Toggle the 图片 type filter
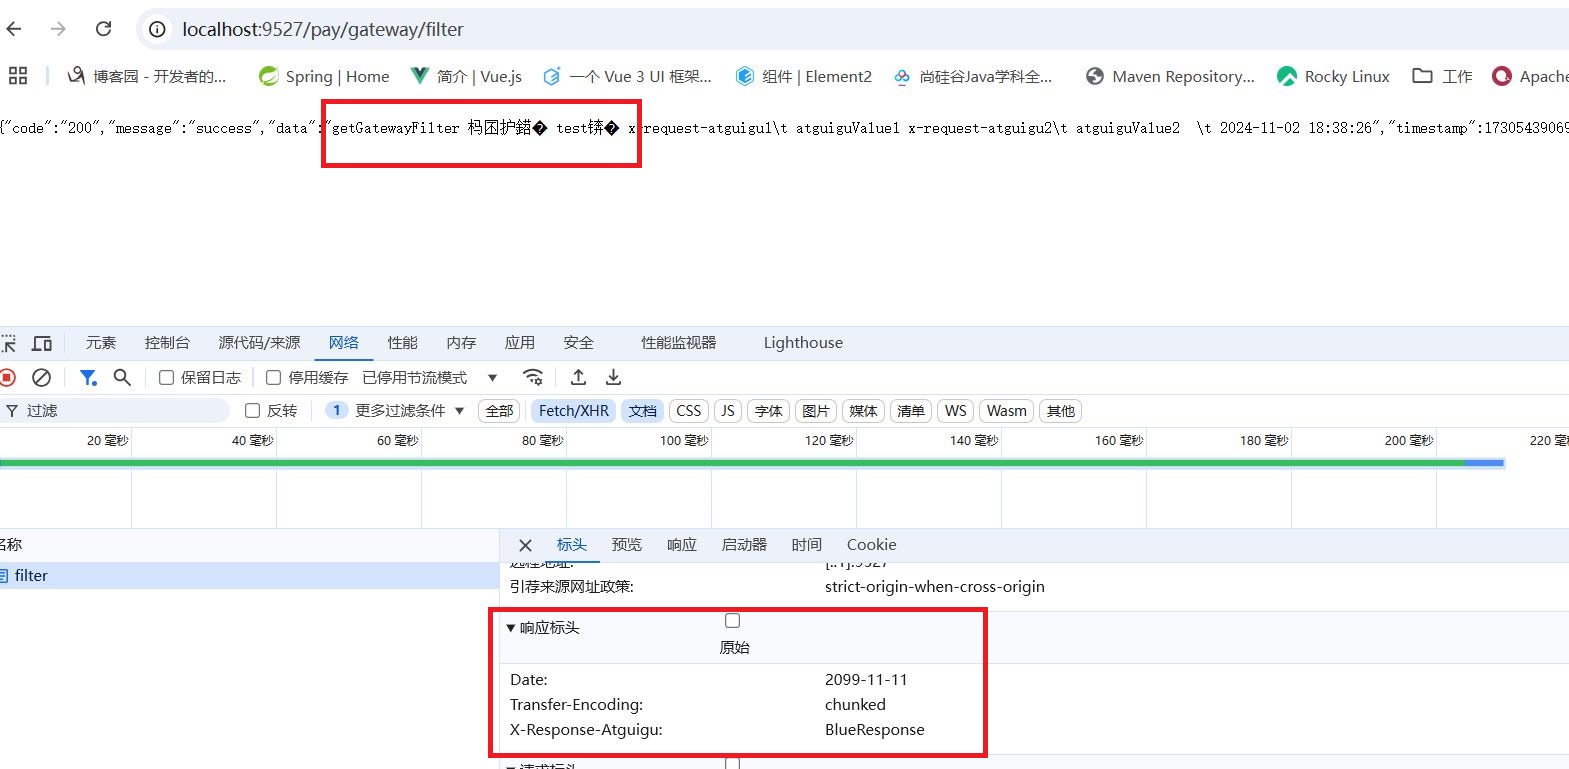1569x769 pixels. (x=816, y=411)
